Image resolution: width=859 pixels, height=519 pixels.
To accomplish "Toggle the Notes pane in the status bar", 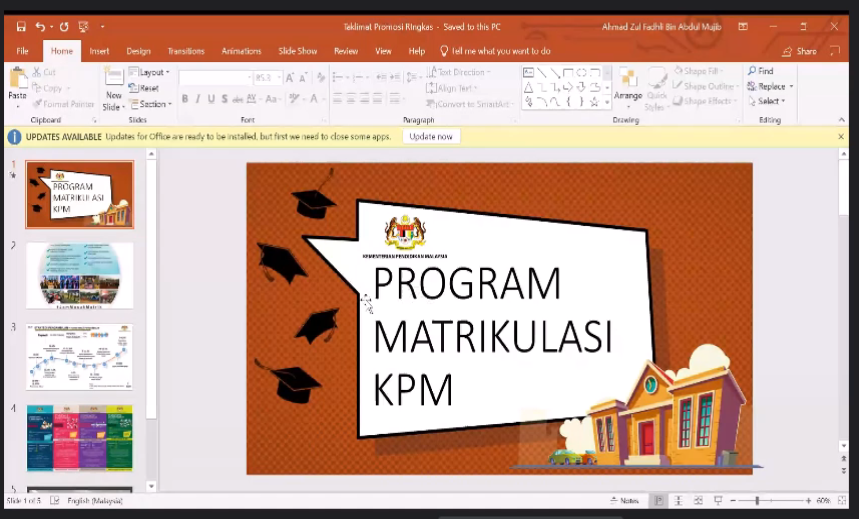I will tap(625, 500).
